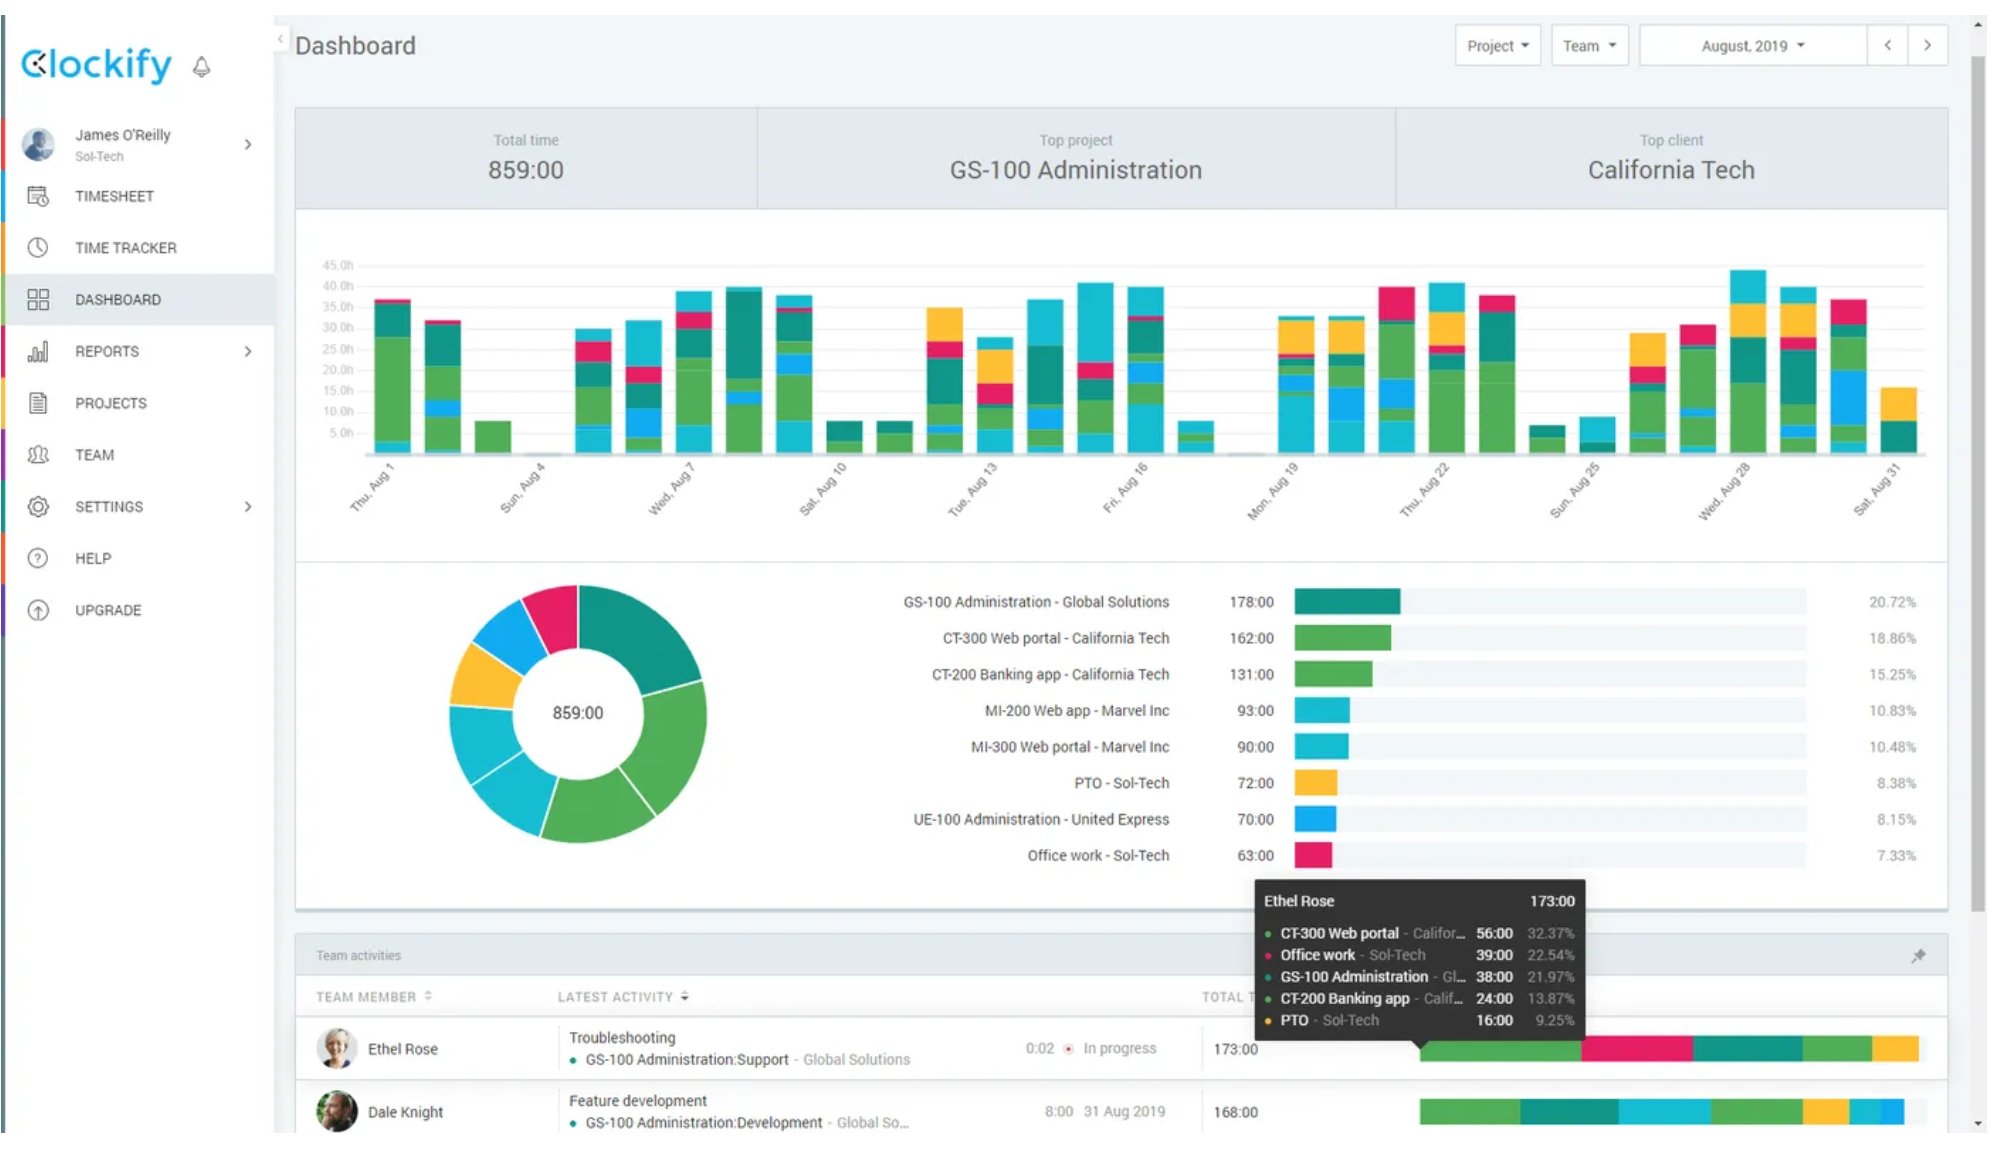This screenshot has height=1155, width=2009.
Task: Open the Project dropdown
Action: pyautogui.click(x=1497, y=46)
